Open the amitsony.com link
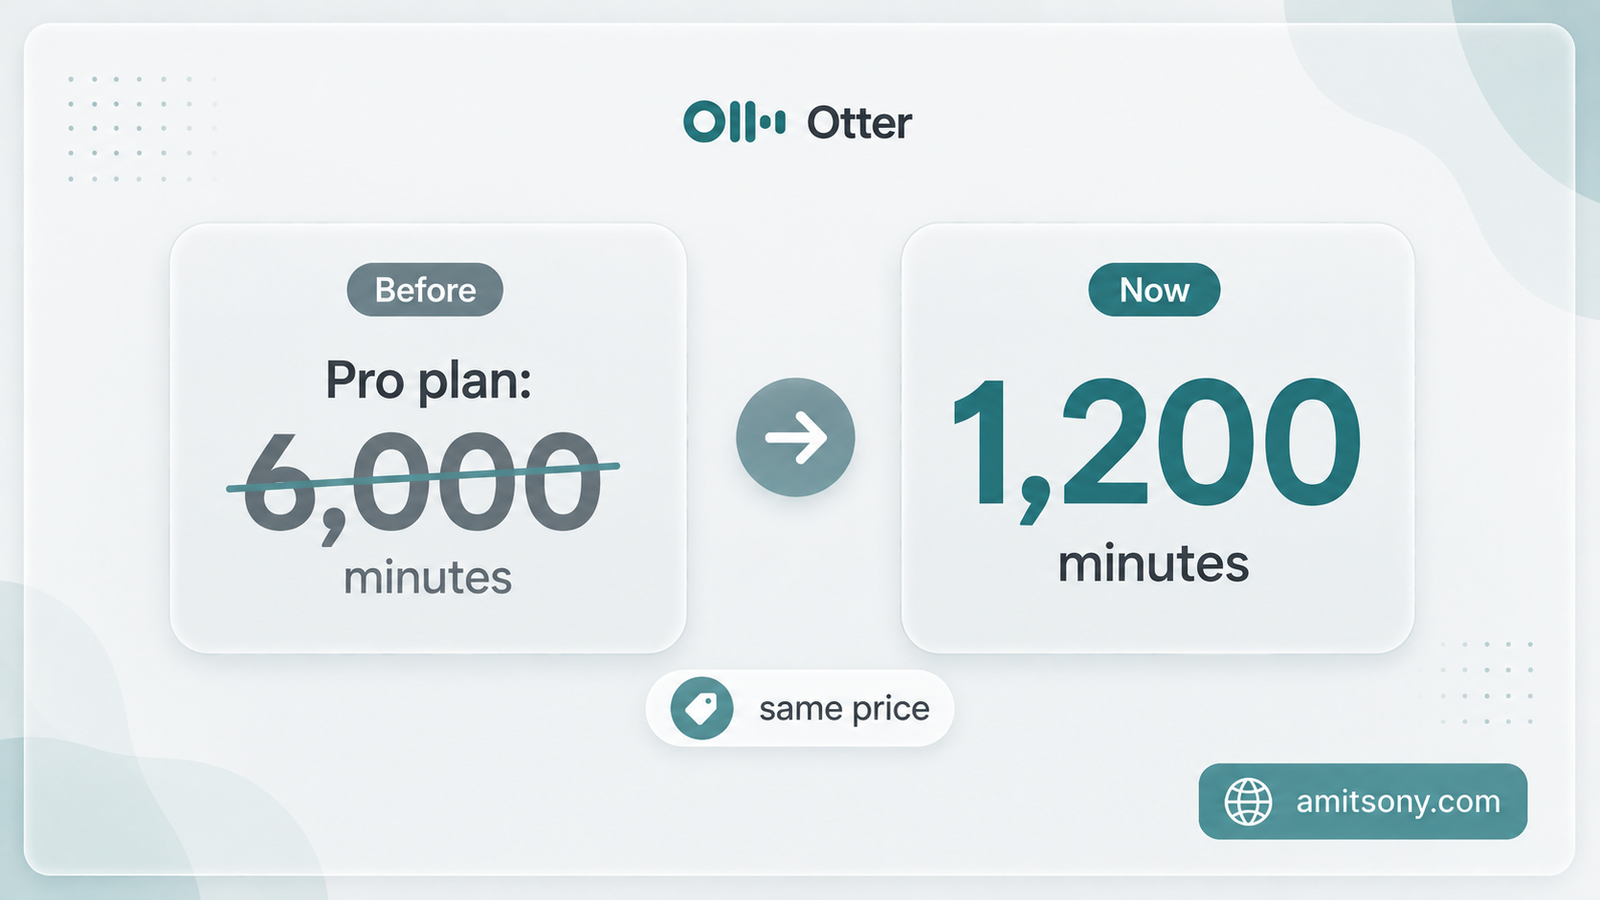 pos(1398,802)
